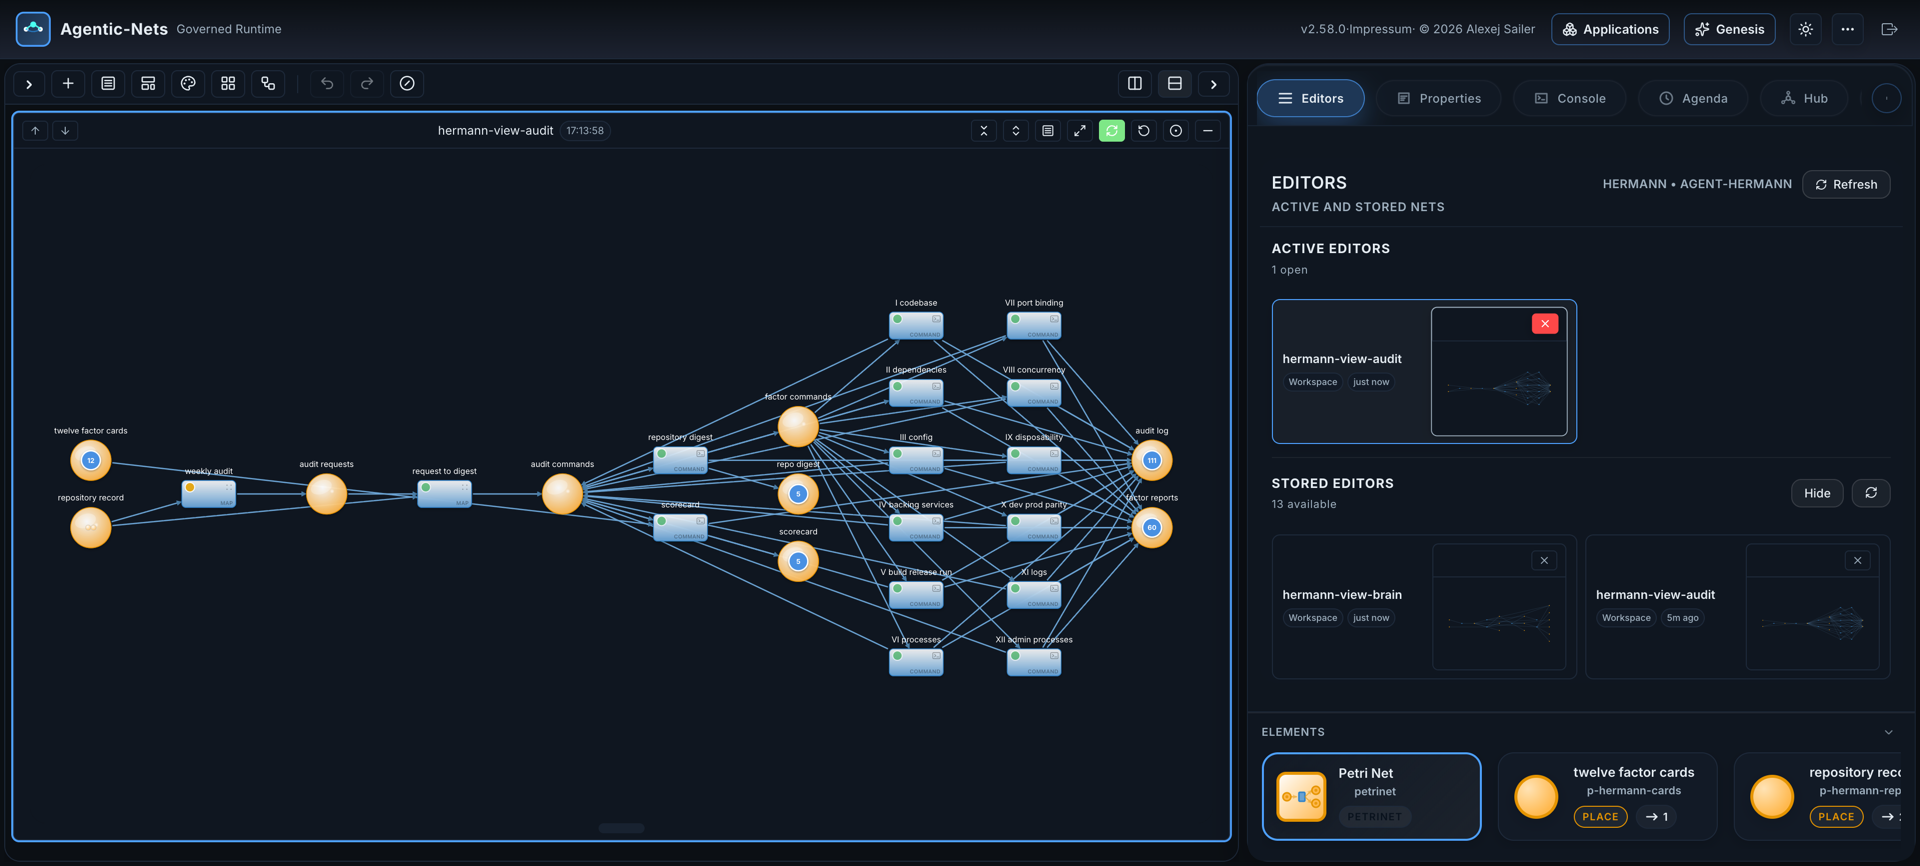Remove the stored hermann-view-brain editor
Screen dimensions: 1920x866
pos(1544,560)
